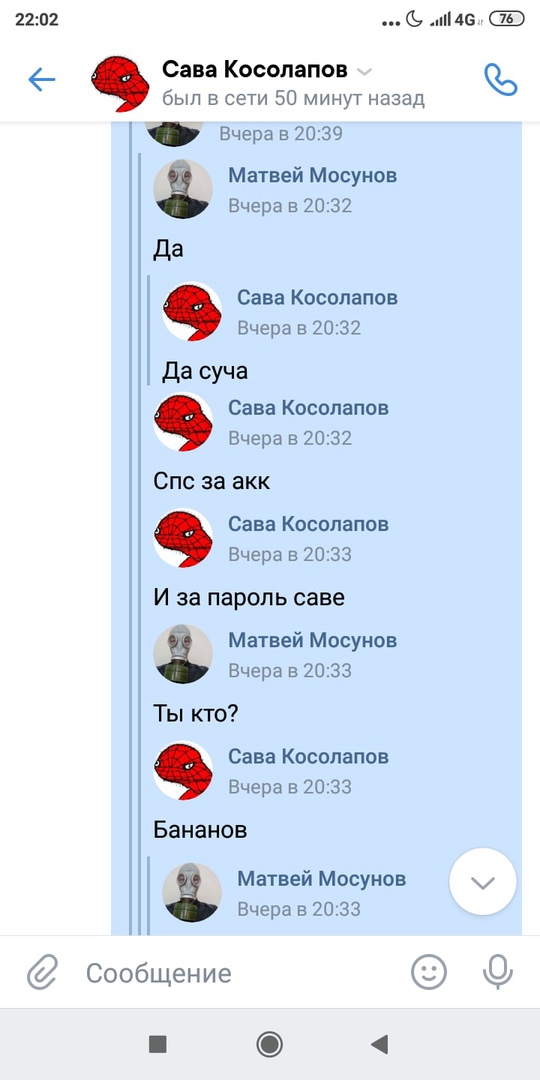Tap gas mask avatar above "Ты кто?"
Viewport: 540px width, 1080px height.
pos(183,654)
